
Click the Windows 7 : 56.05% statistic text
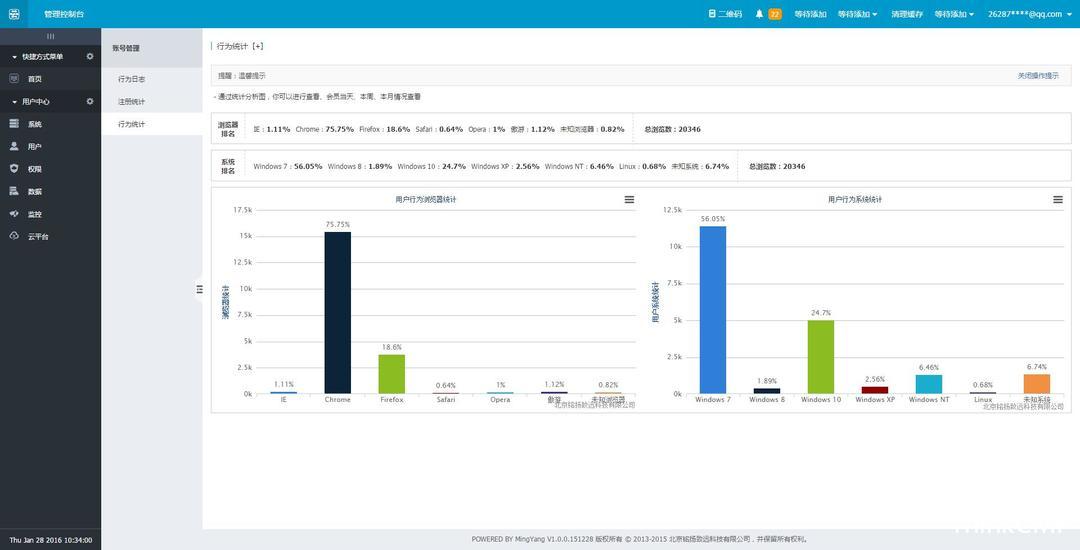[x=288, y=167]
